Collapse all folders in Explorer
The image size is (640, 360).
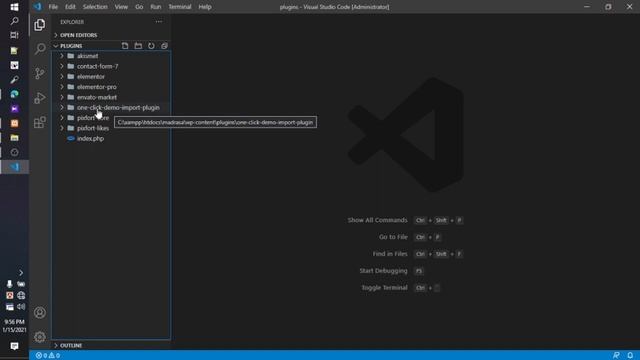click(164, 46)
